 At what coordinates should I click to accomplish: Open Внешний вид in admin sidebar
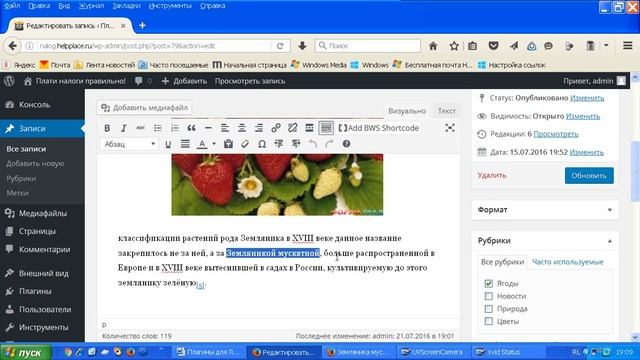click(42, 273)
